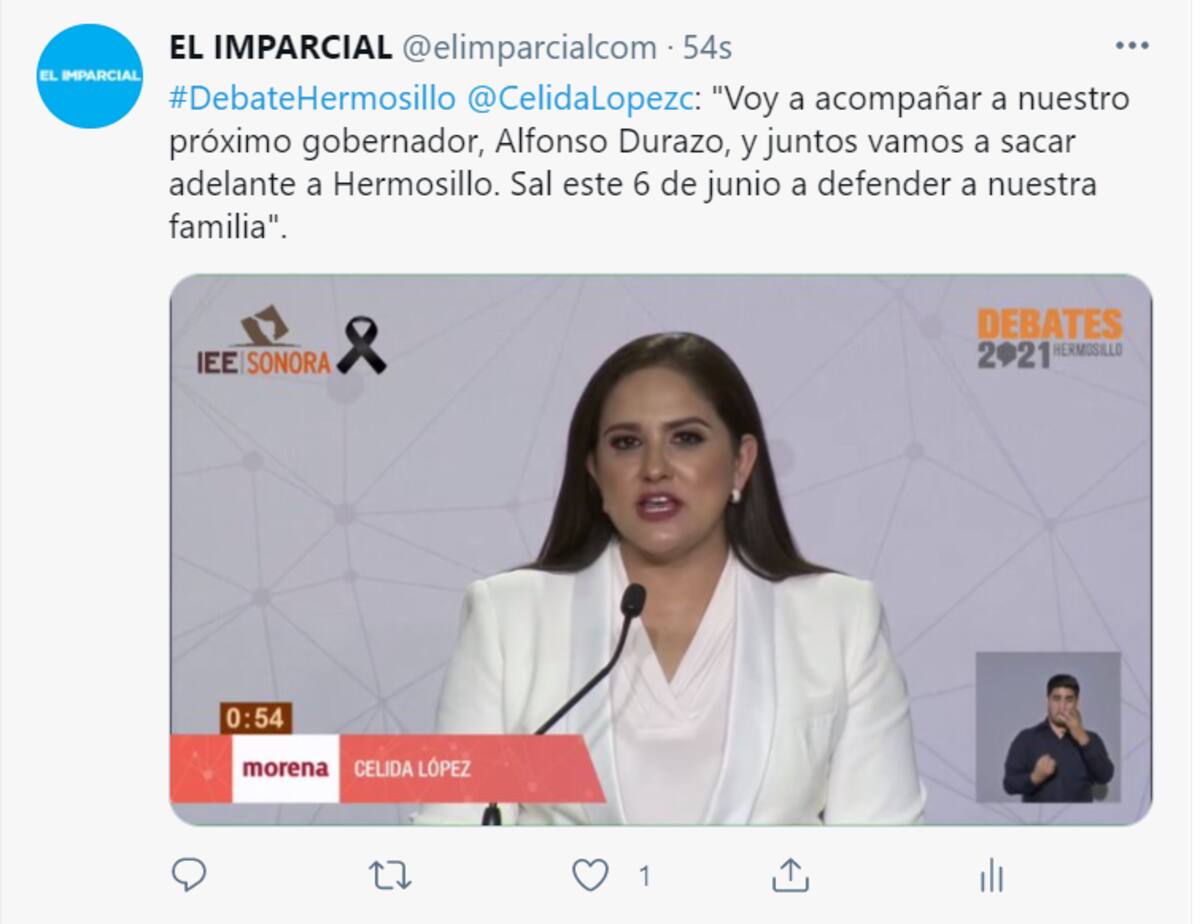
Task: Click the morena party label banner
Action: click(x=286, y=769)
